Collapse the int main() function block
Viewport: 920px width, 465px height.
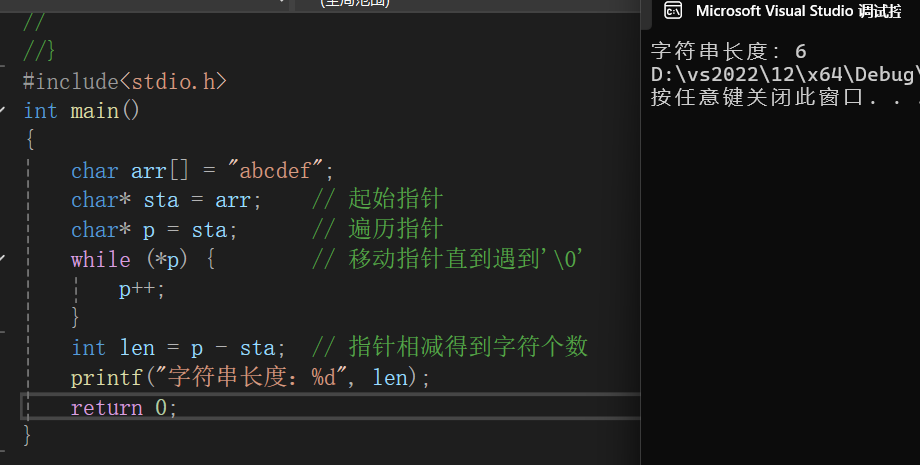[x=4, y=110]
